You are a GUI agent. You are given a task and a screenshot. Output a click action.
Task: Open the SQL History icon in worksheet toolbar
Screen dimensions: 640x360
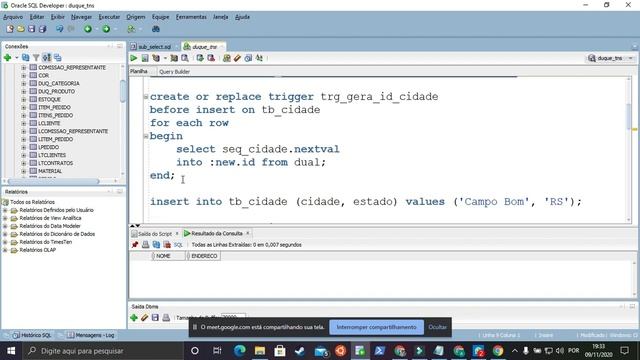[248, 58]
